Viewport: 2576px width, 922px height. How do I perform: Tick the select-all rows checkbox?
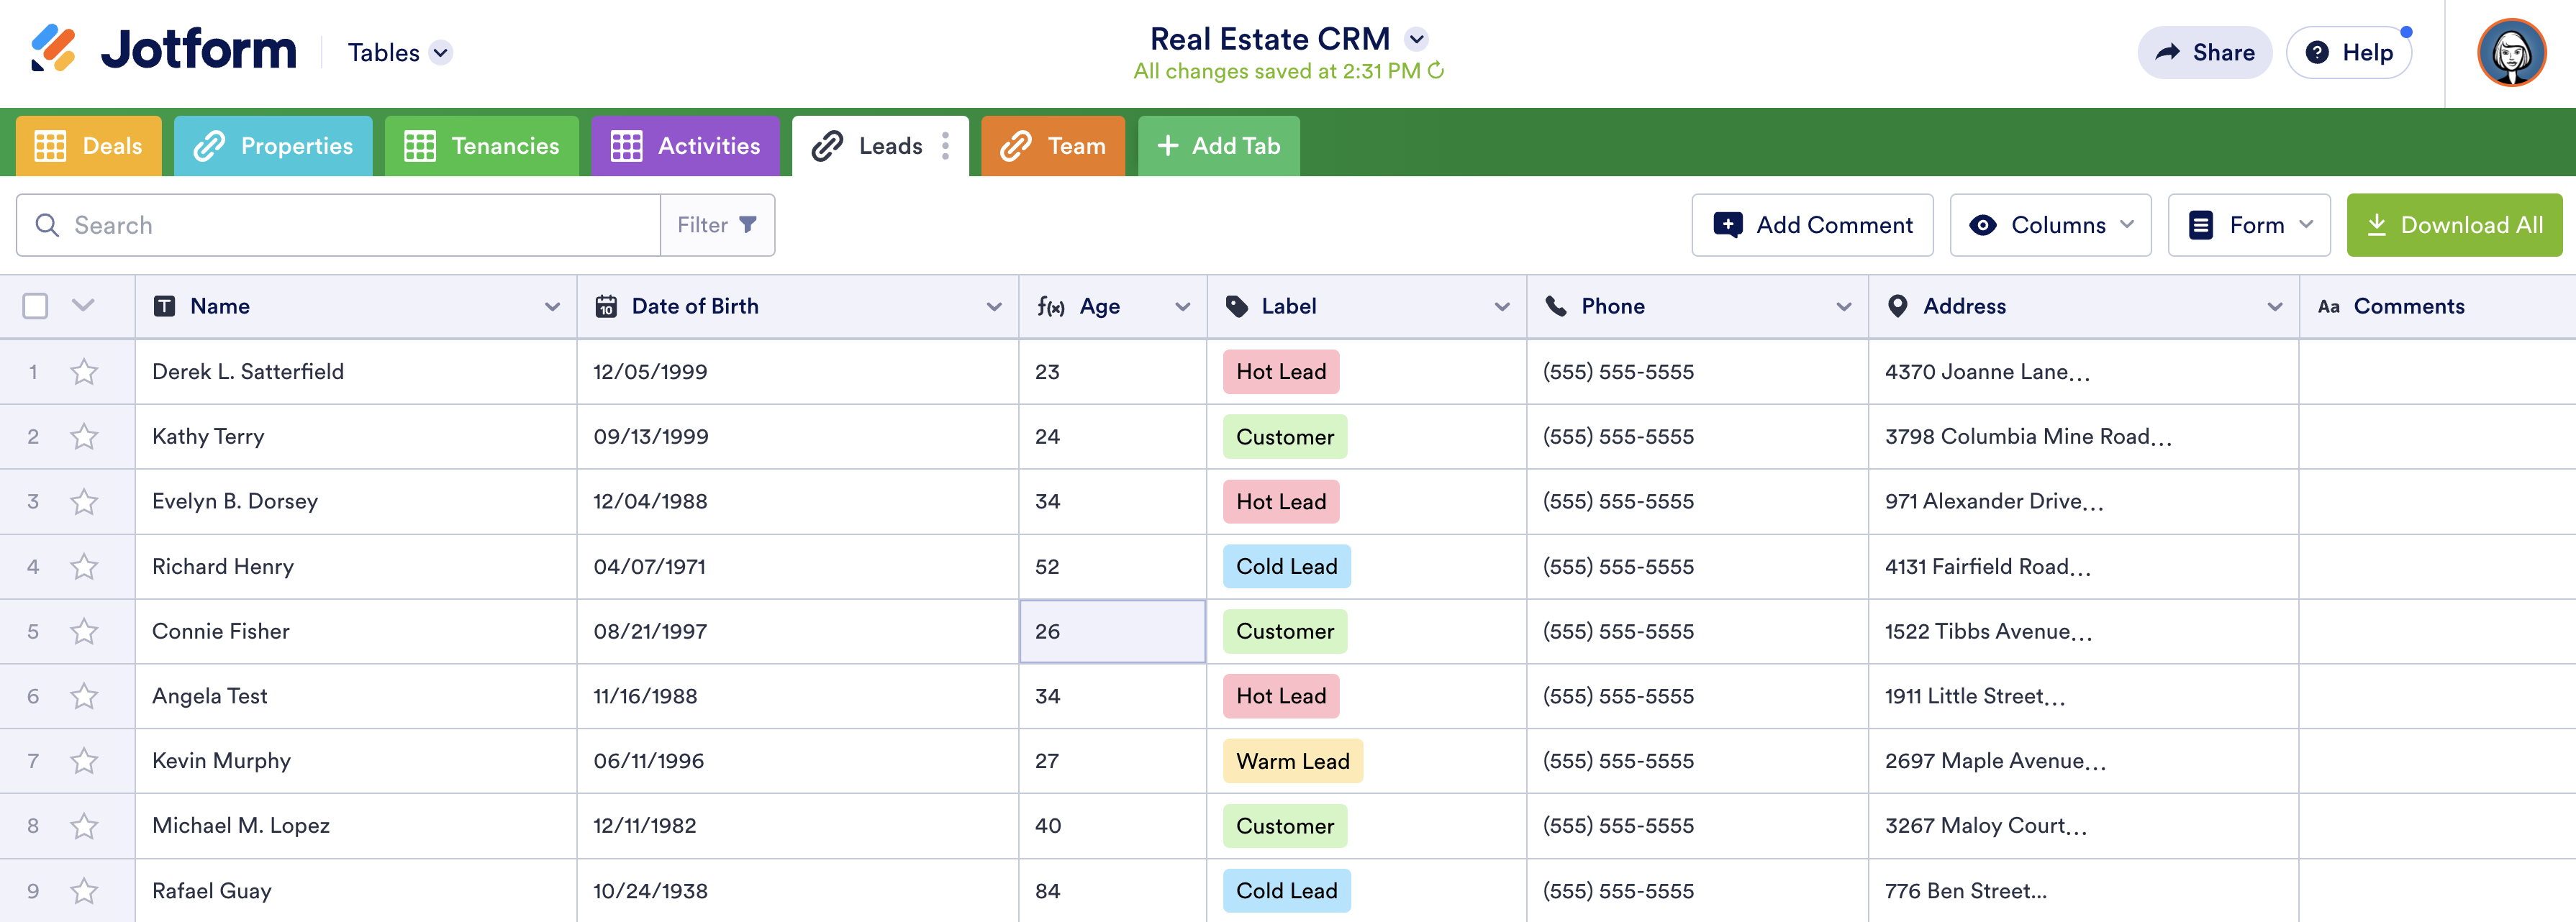(35, 306)
